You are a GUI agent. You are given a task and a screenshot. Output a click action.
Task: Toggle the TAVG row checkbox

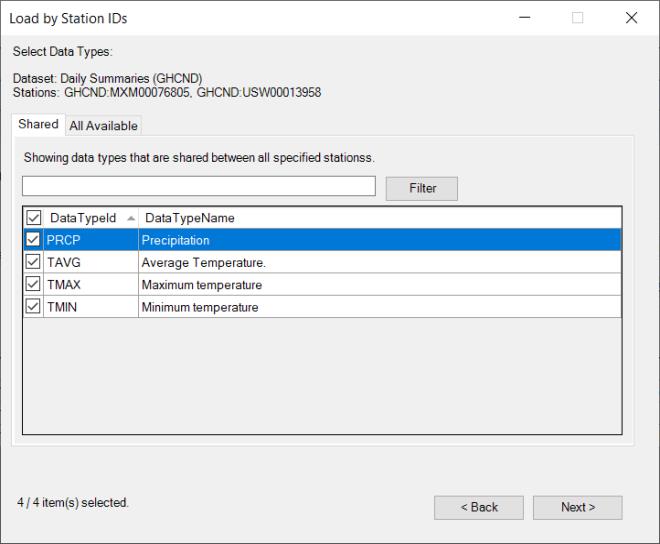(x=33, y=263)
